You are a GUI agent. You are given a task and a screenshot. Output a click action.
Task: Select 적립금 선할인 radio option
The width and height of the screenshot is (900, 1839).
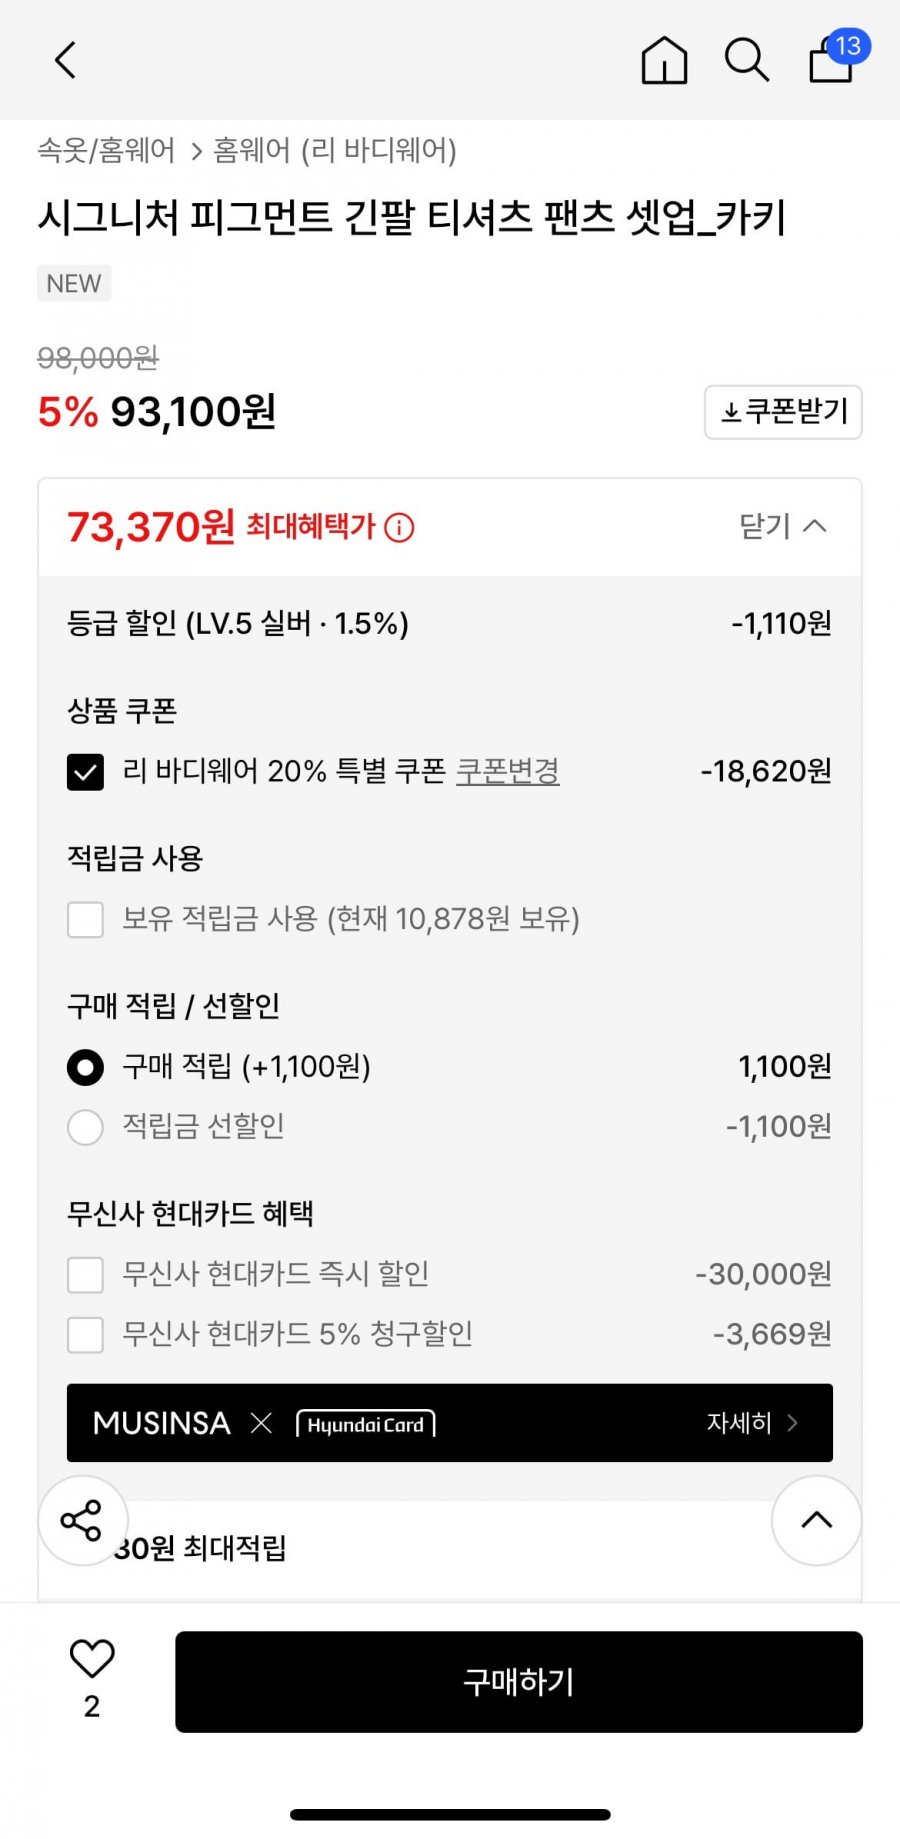(85, 1127)
